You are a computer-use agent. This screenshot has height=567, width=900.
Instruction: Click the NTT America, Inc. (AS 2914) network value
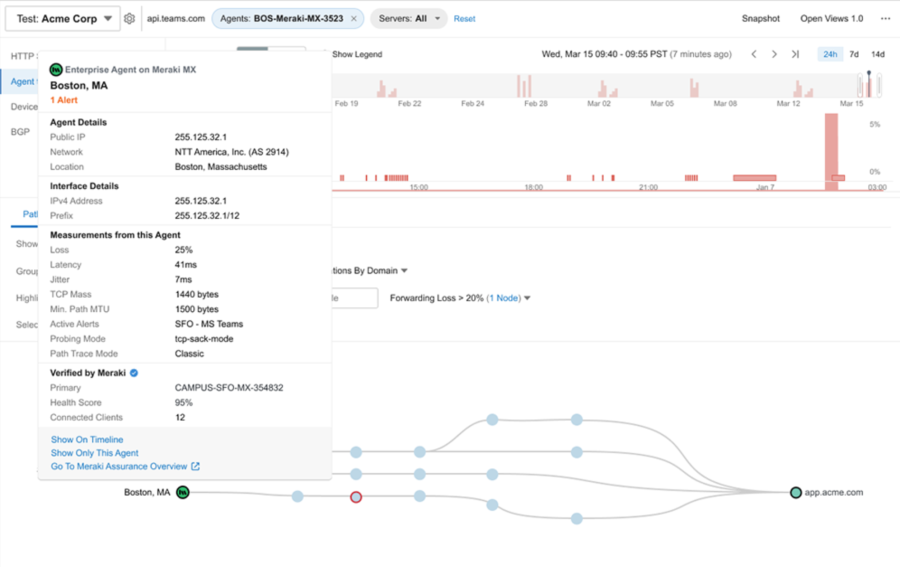232,152
